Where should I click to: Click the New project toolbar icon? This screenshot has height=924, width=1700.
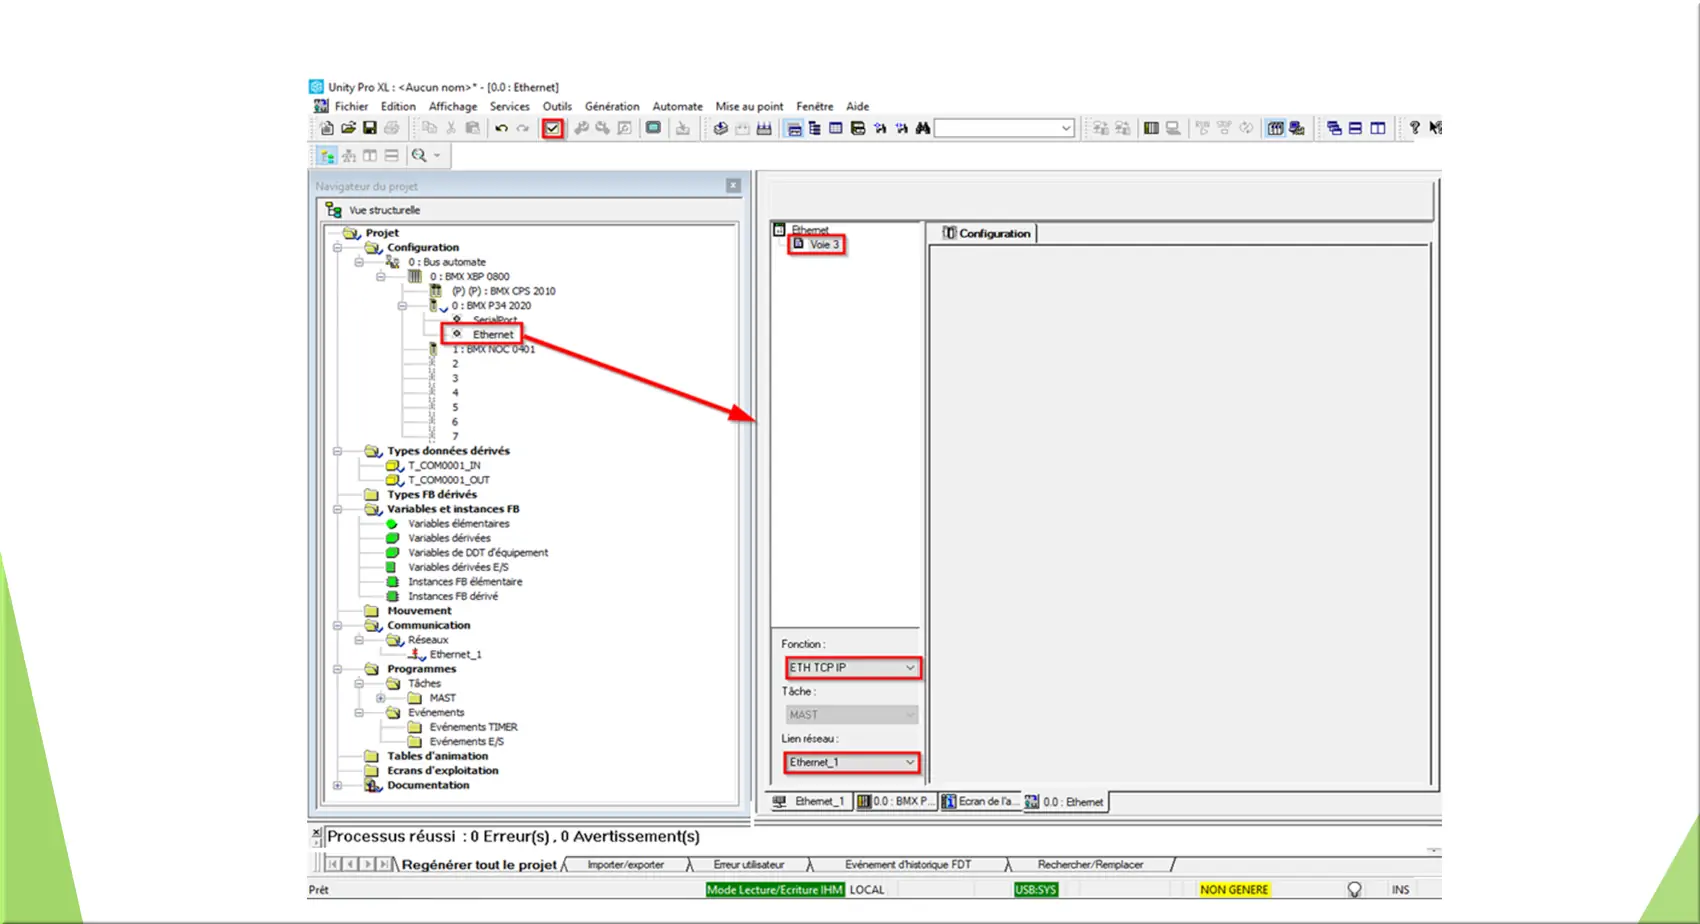327,128
